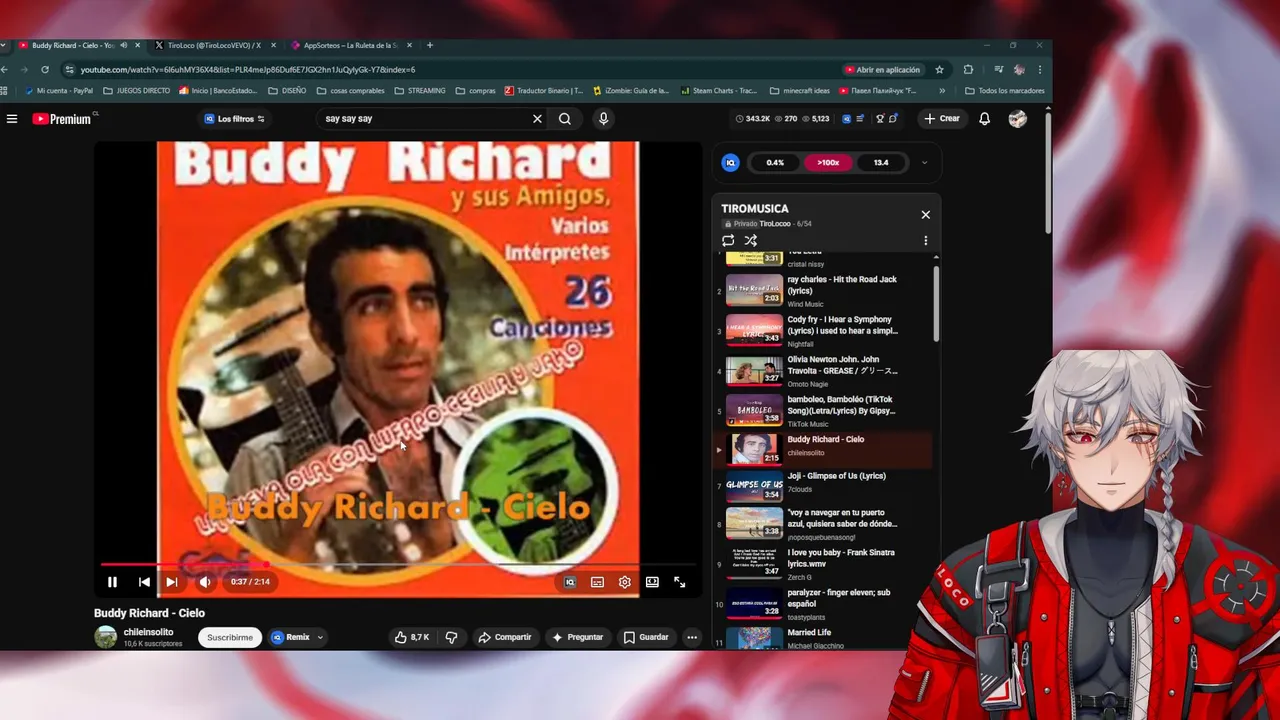1280x720 pixels.
Task: Click 'Abrir en aplicación' in address bar
Action: pos(882,70)
